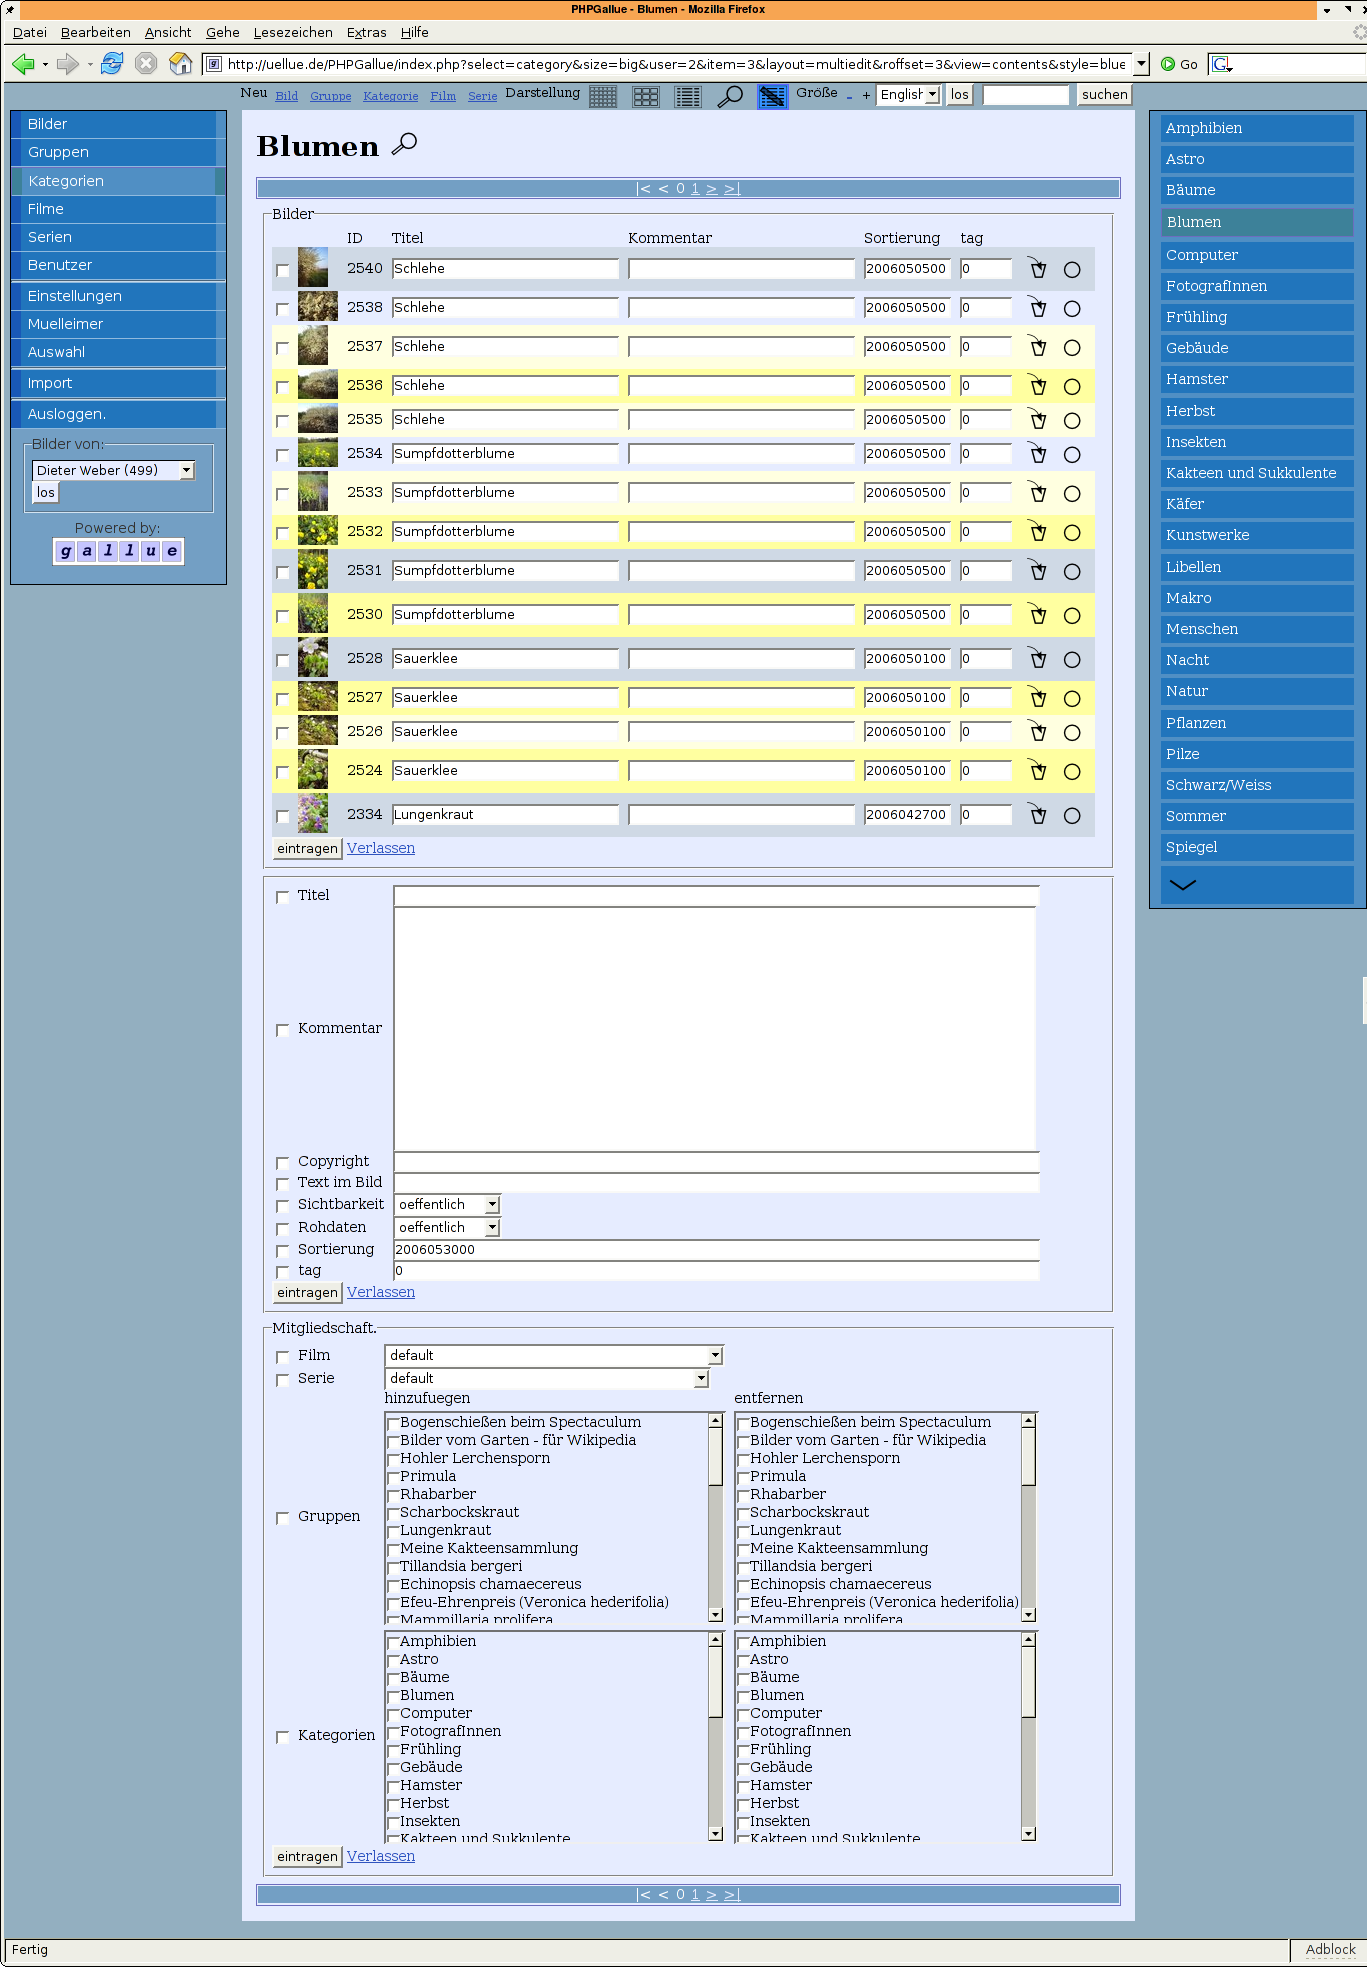This screenshot has width=1367, height=1967.
Task: Switch to small thumbnail grid view
Action: click(x=603, y=96)
